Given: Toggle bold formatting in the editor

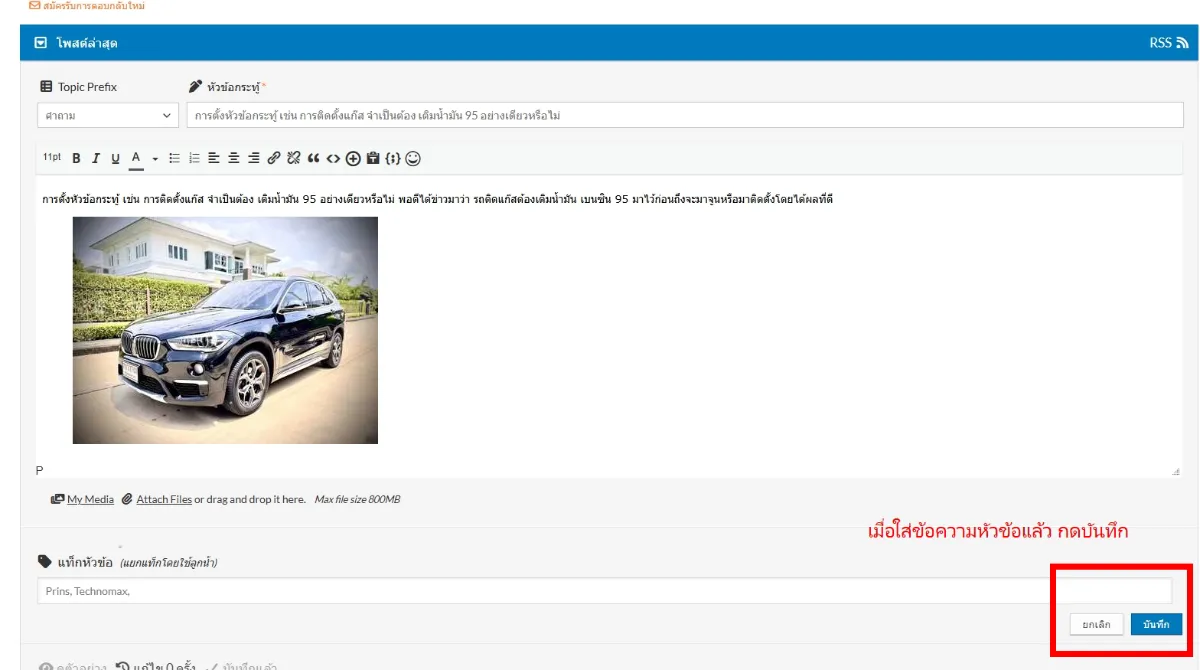Looking at the screenshot, I should [x=76, y=158].
